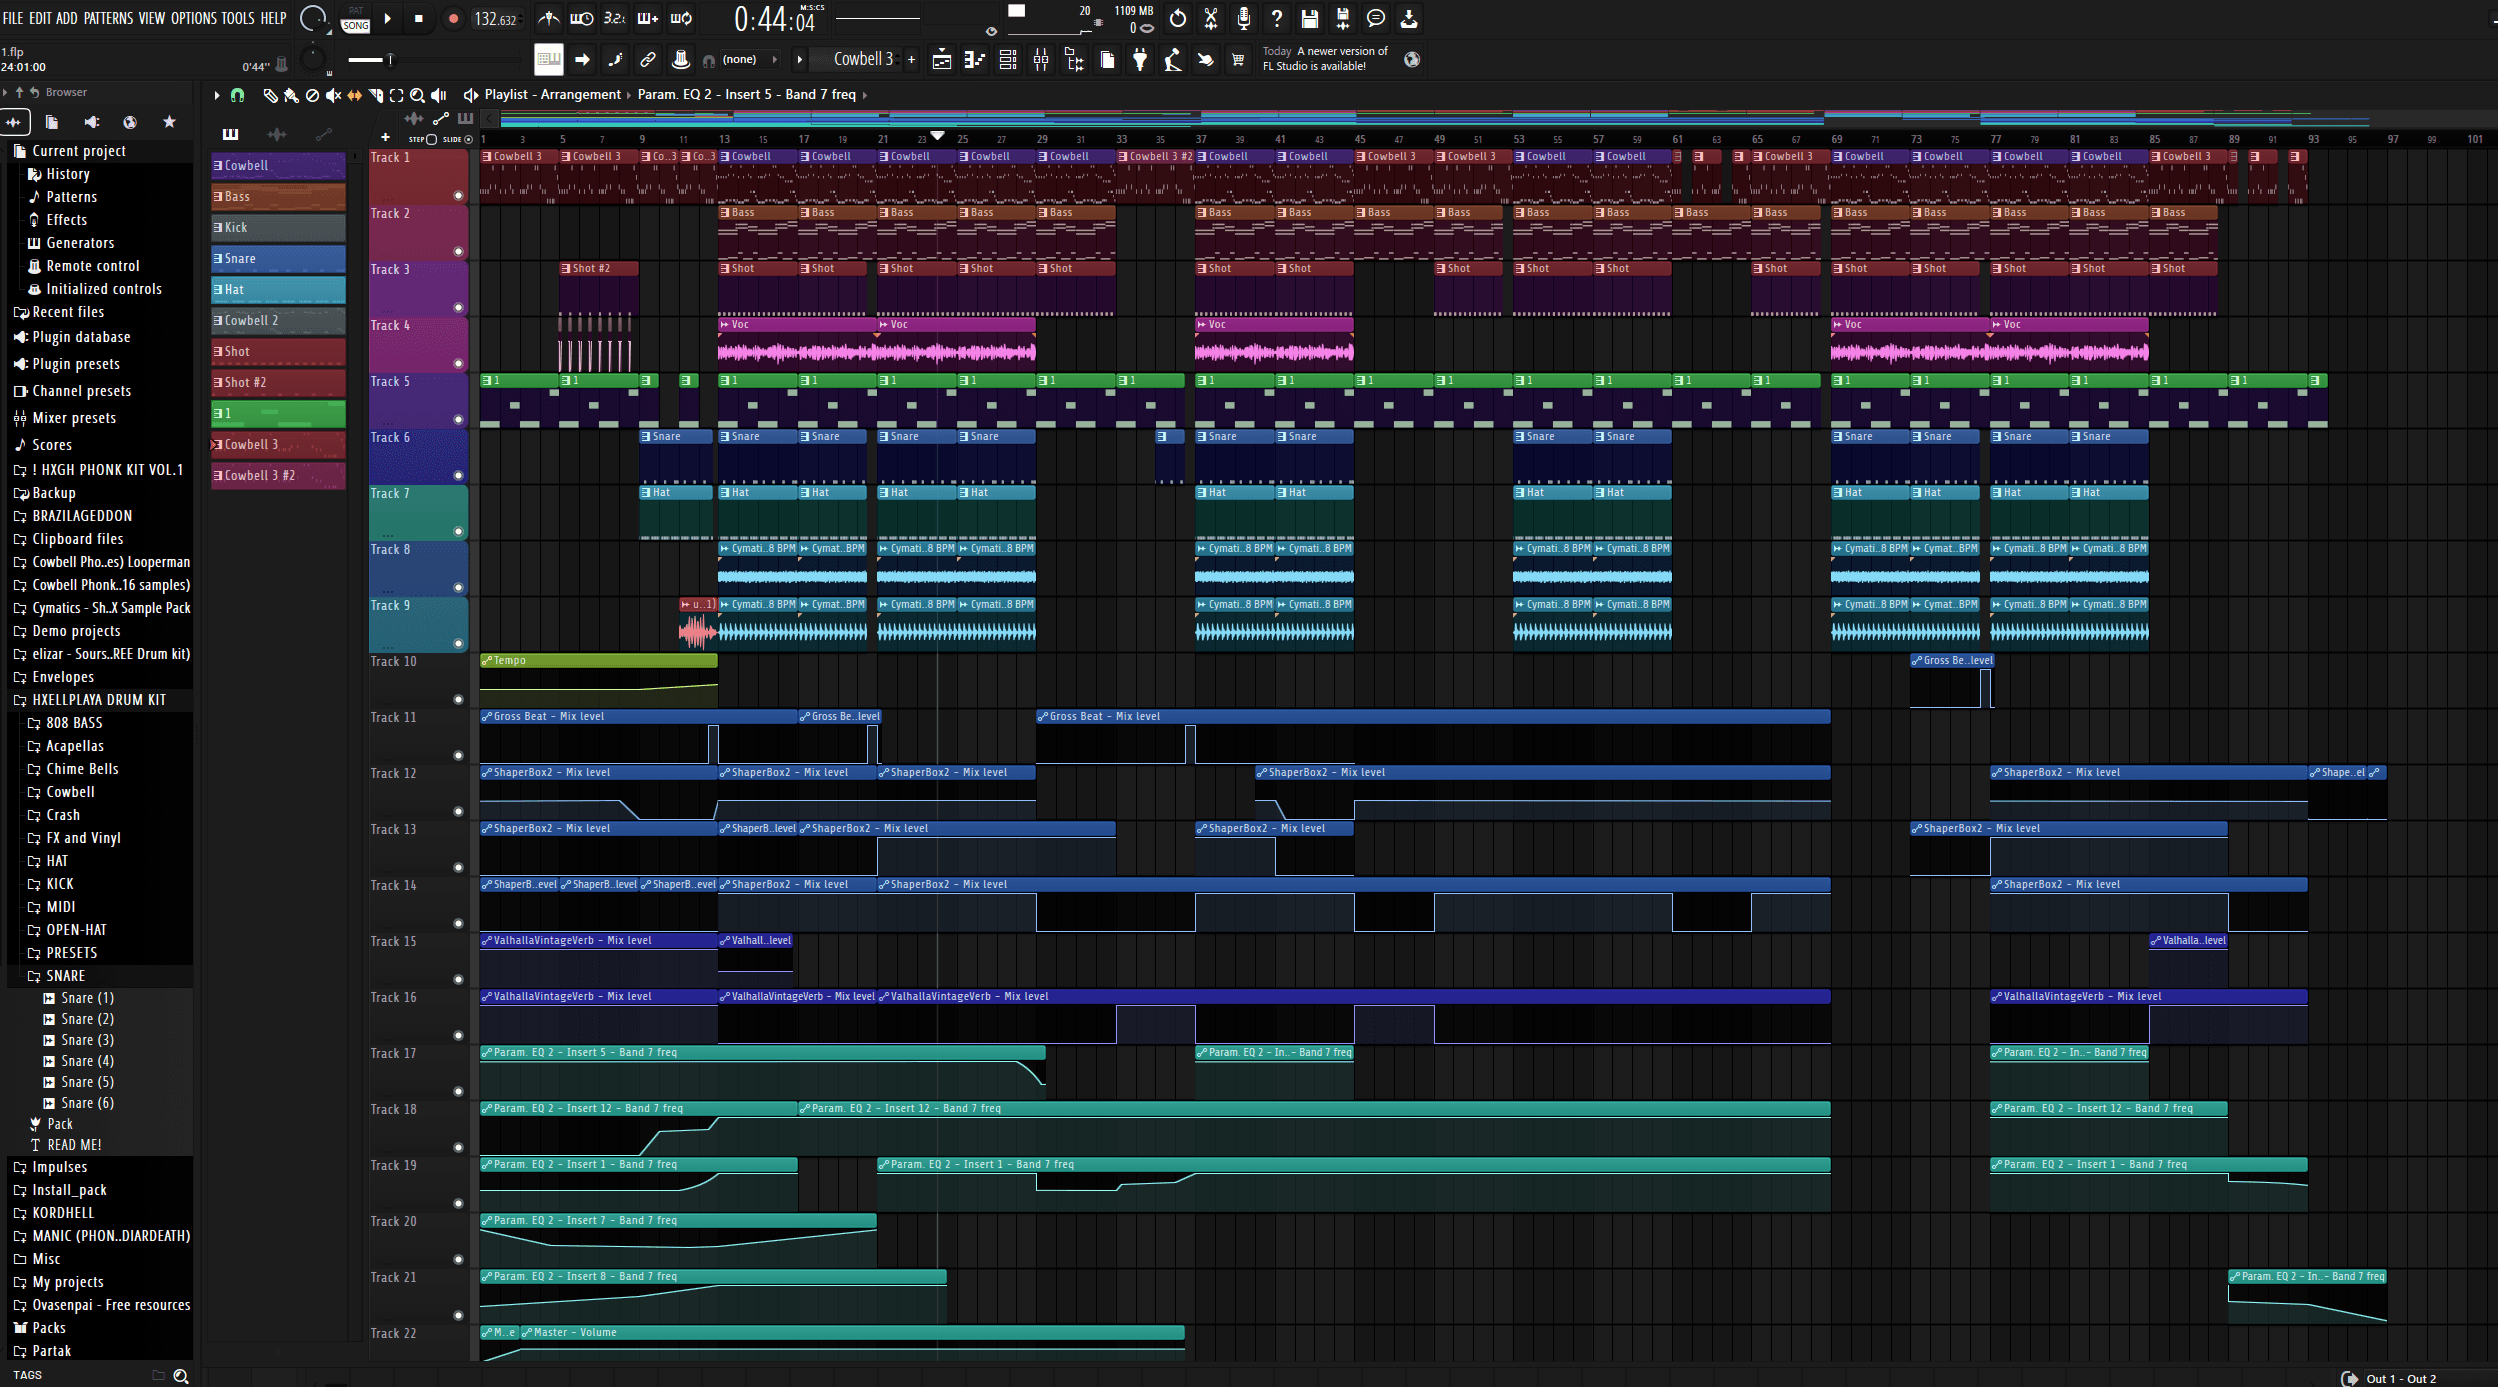
Task: Open the green magnet snap options
Action: [237, 95]
